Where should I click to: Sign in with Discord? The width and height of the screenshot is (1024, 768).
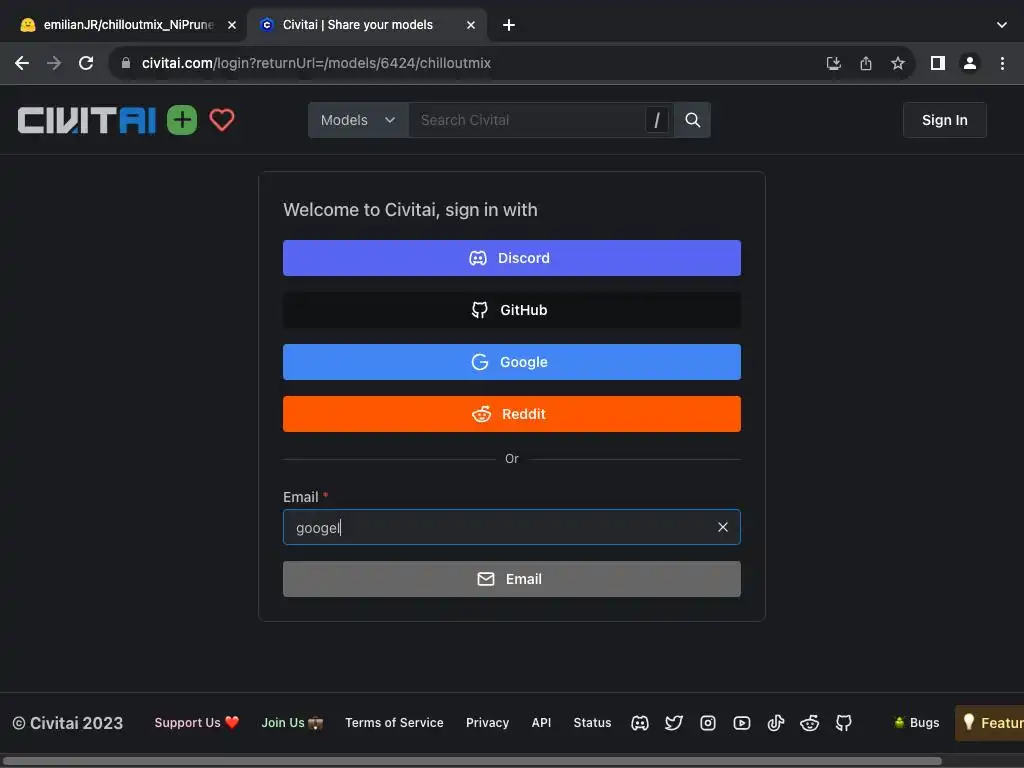pyautogui.click(x=512, y=258)
